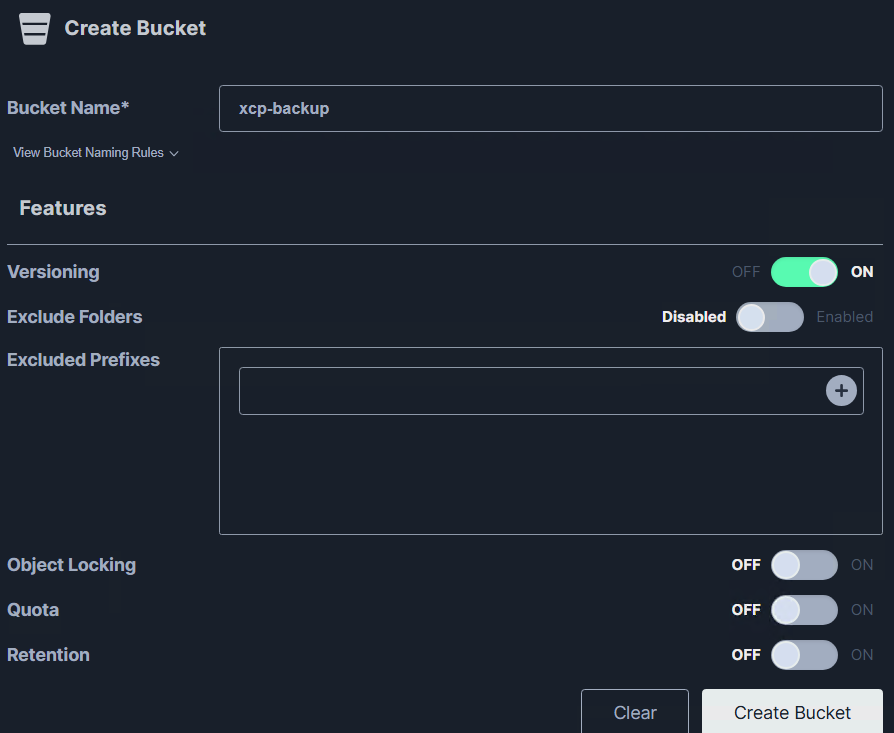
Task: Turn on the Object Locking toggle
Action: 804,565
